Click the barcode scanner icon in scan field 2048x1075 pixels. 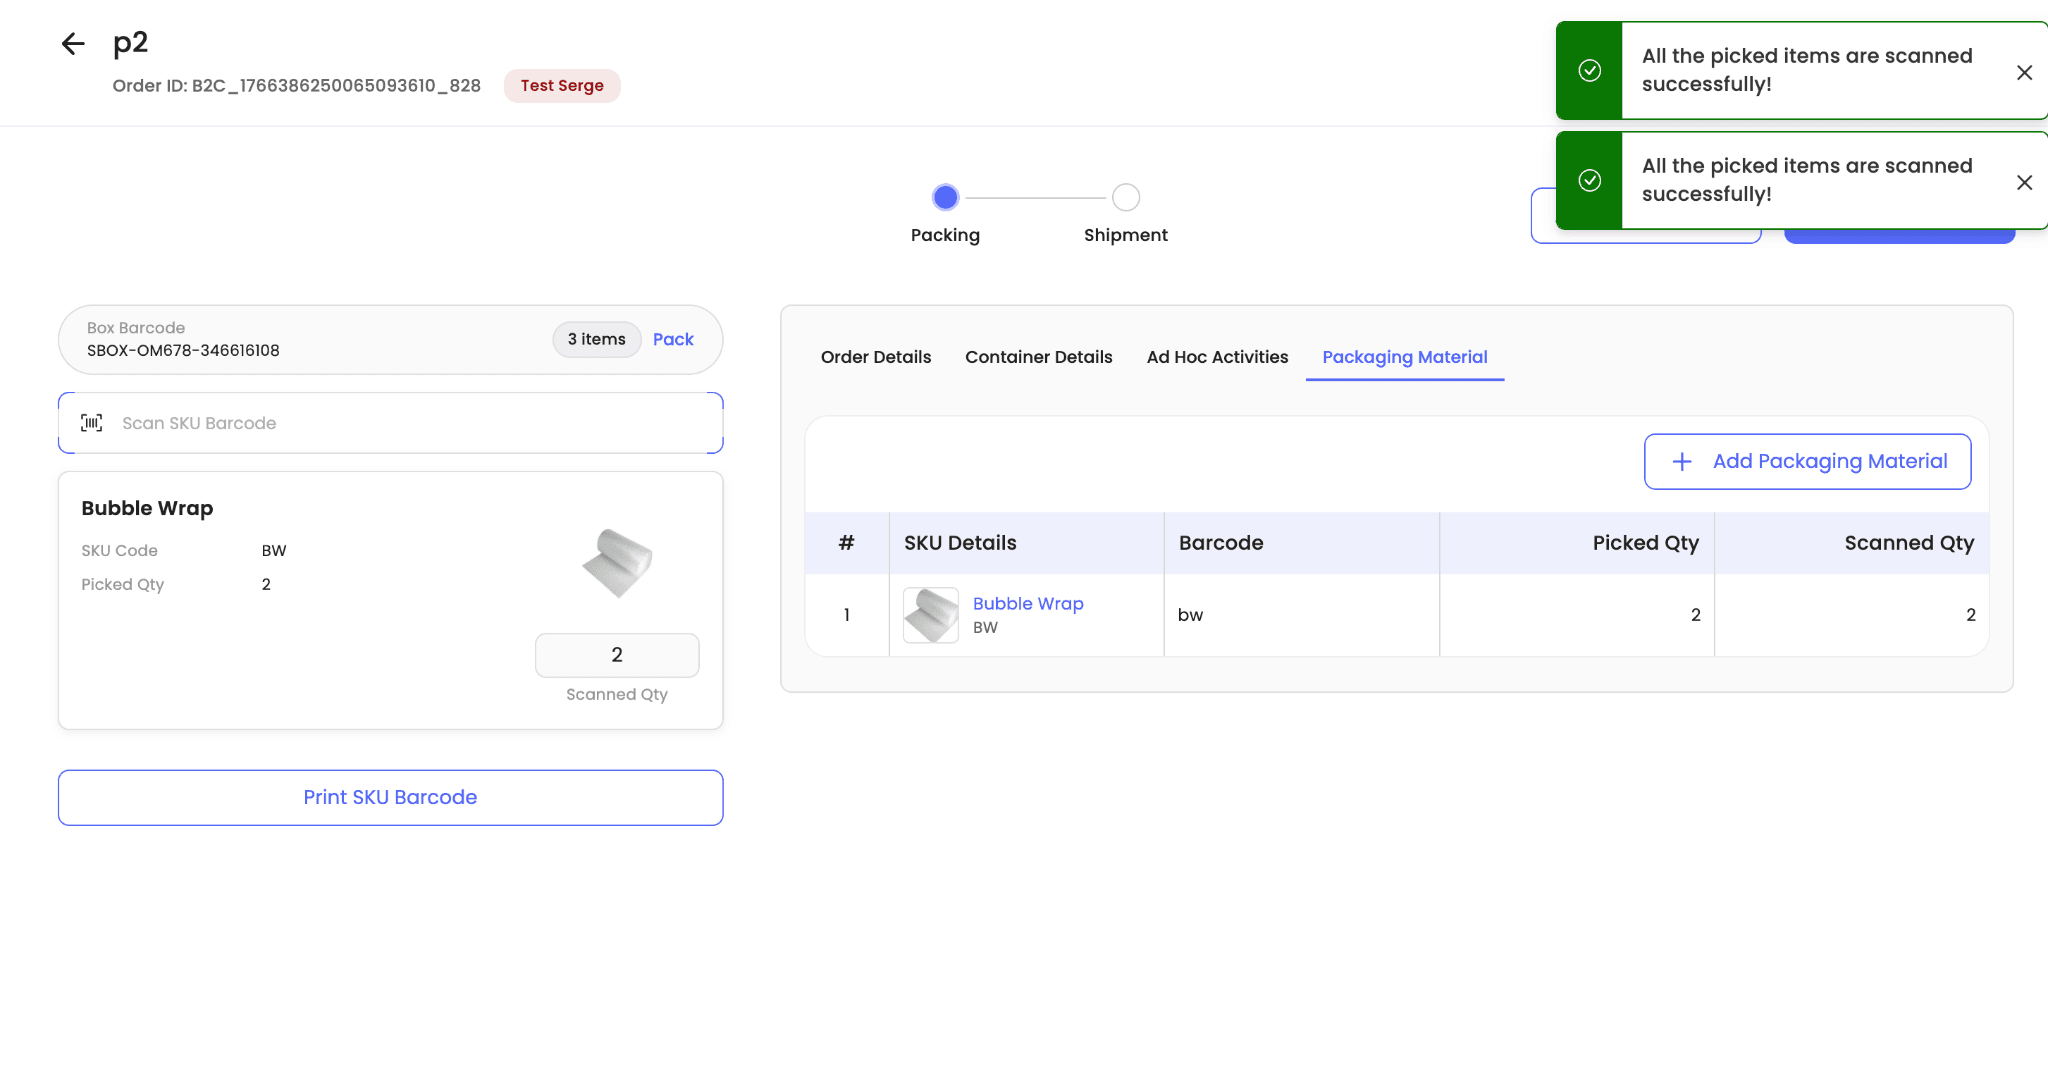[92, 423]
